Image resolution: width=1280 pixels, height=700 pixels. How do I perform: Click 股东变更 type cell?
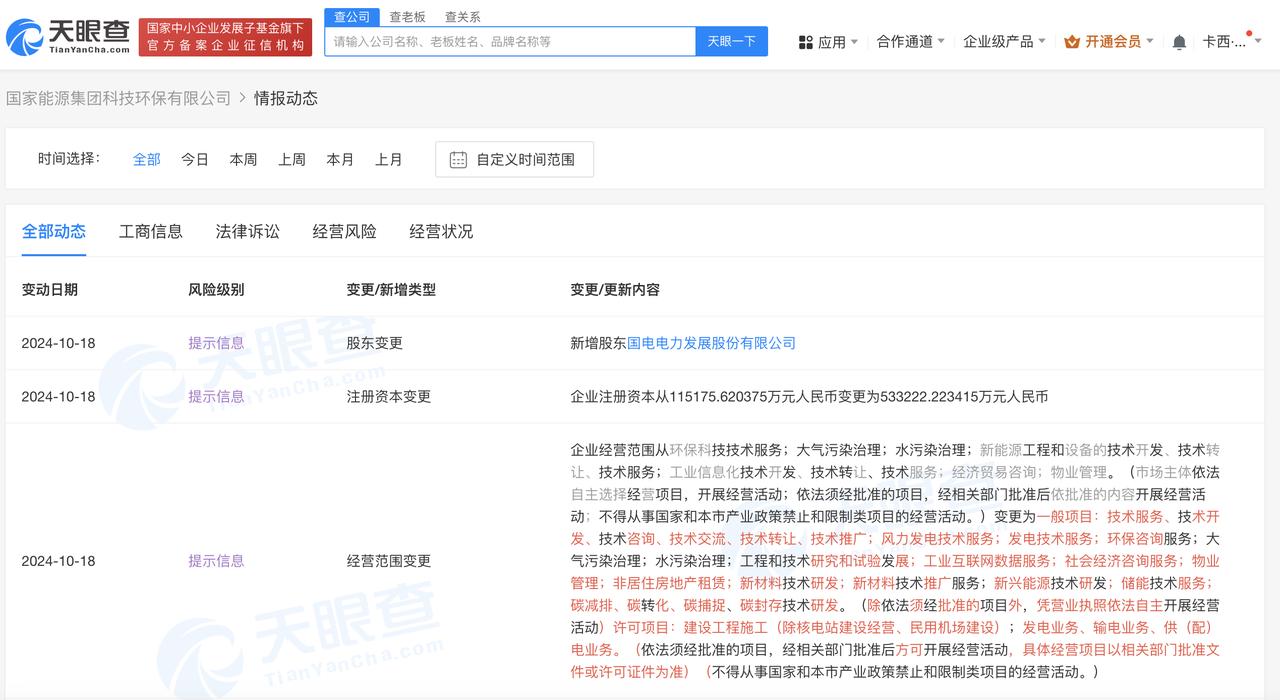coord(375,343)
